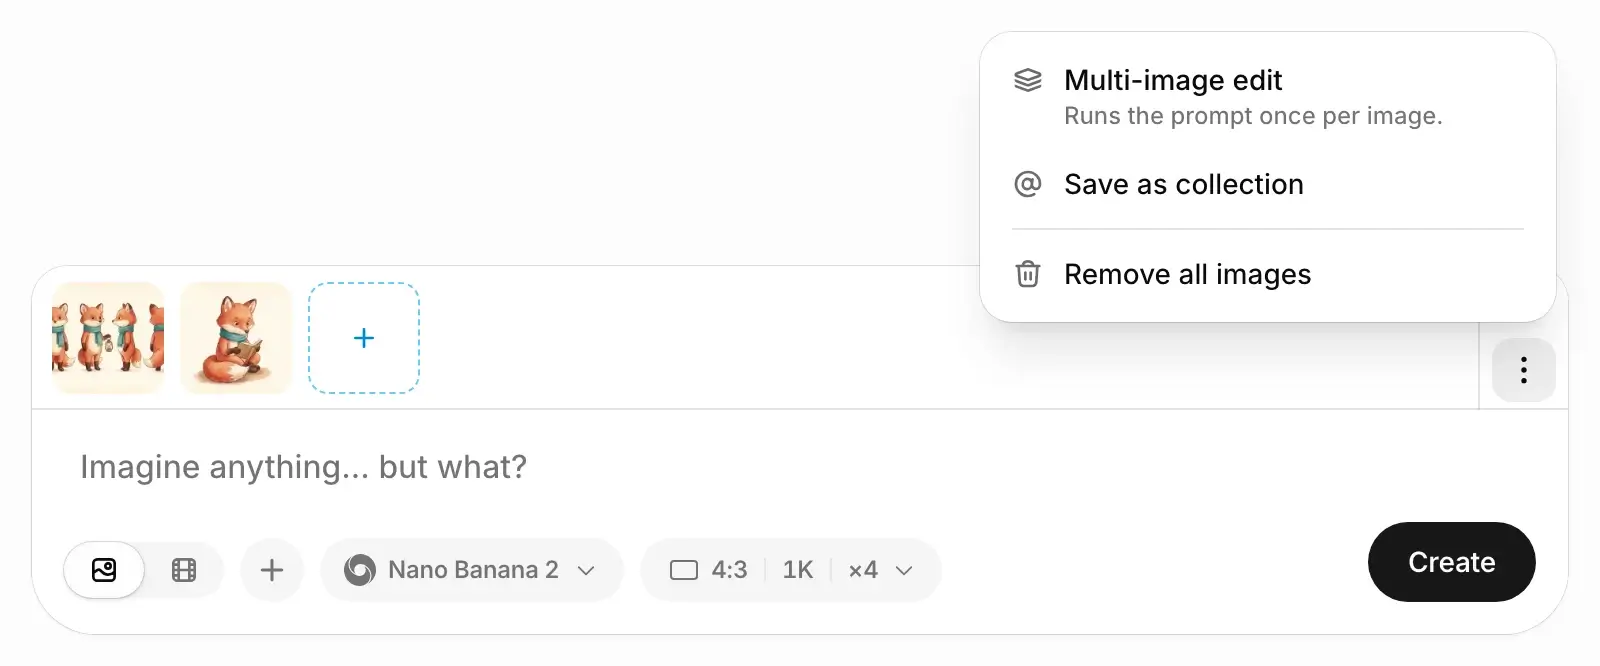1600x666 pixels.
Task: Click the dashed add image placeholder
Action: click(x=364, y=338)
